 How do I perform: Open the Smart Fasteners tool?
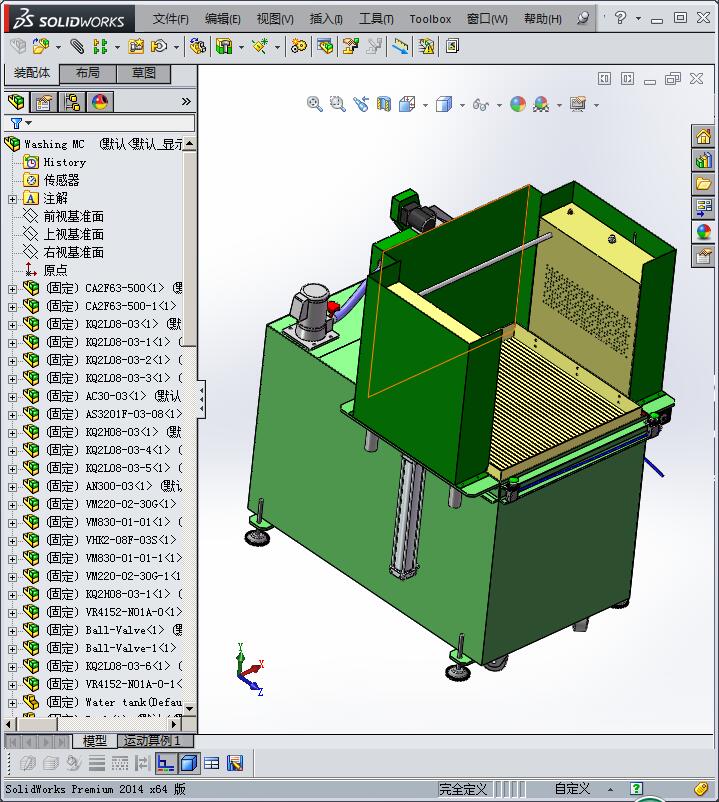coord(136,47)
